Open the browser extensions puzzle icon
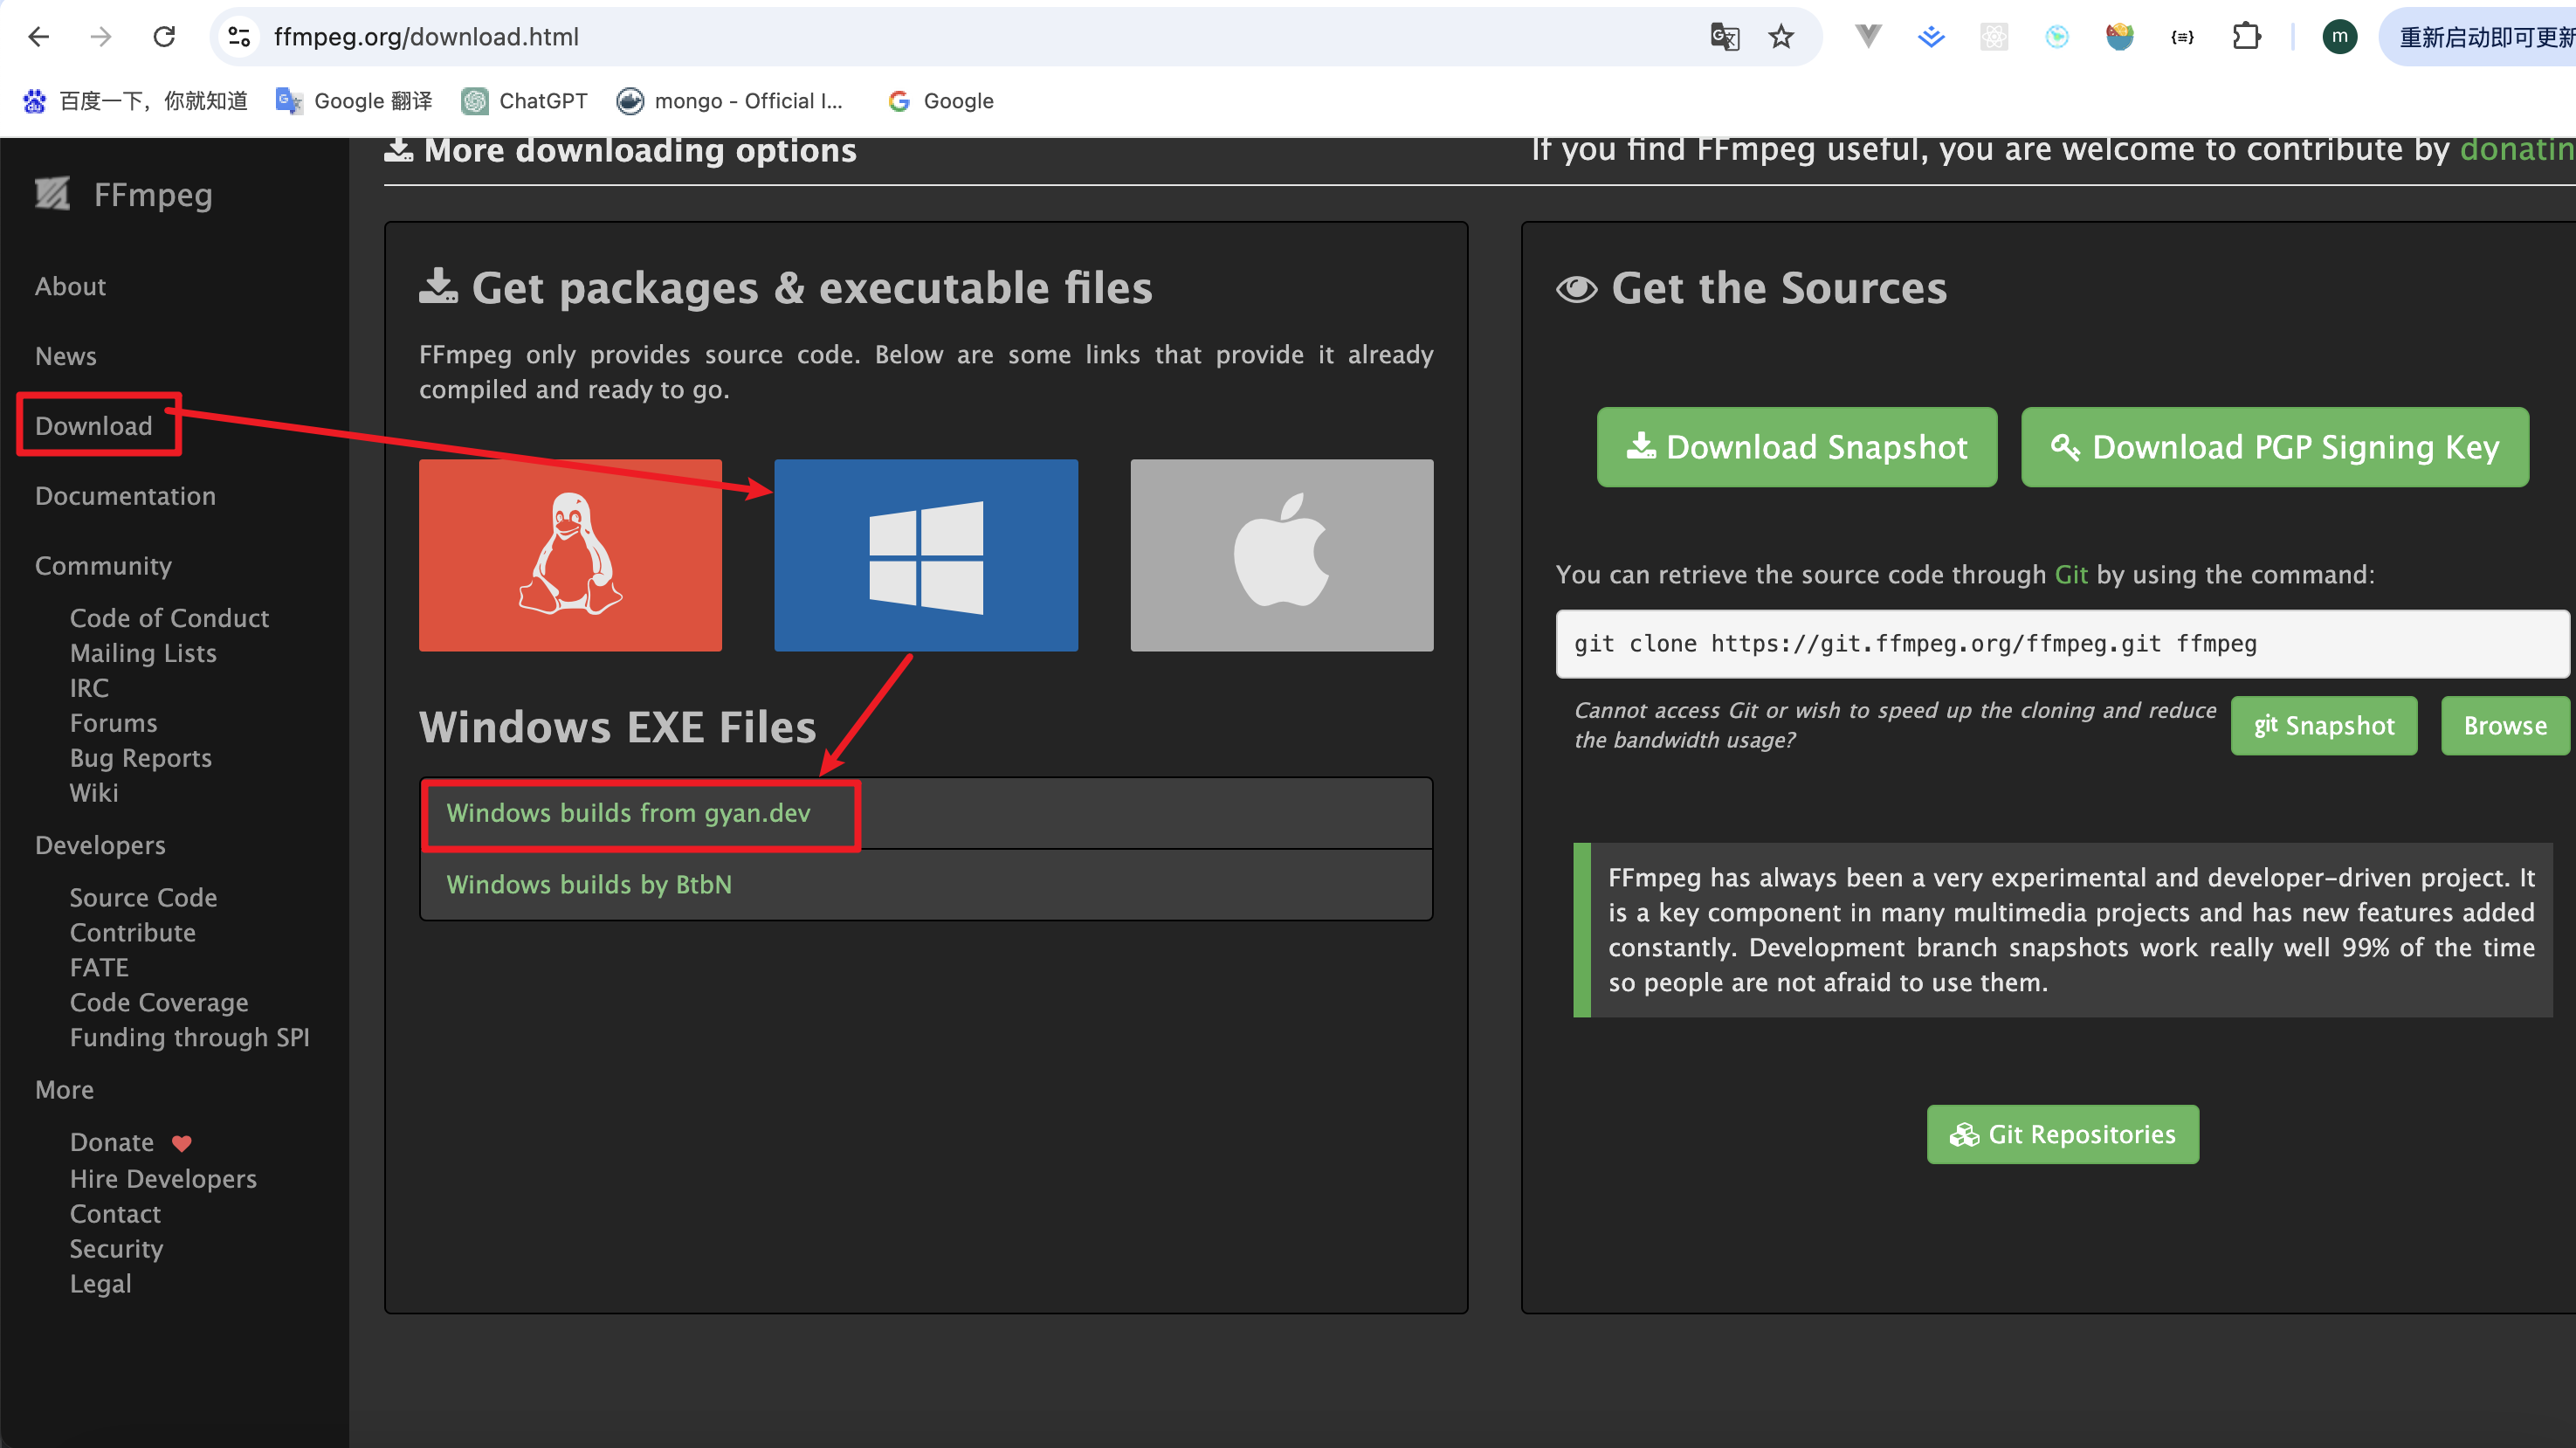 coord(2246,37)
